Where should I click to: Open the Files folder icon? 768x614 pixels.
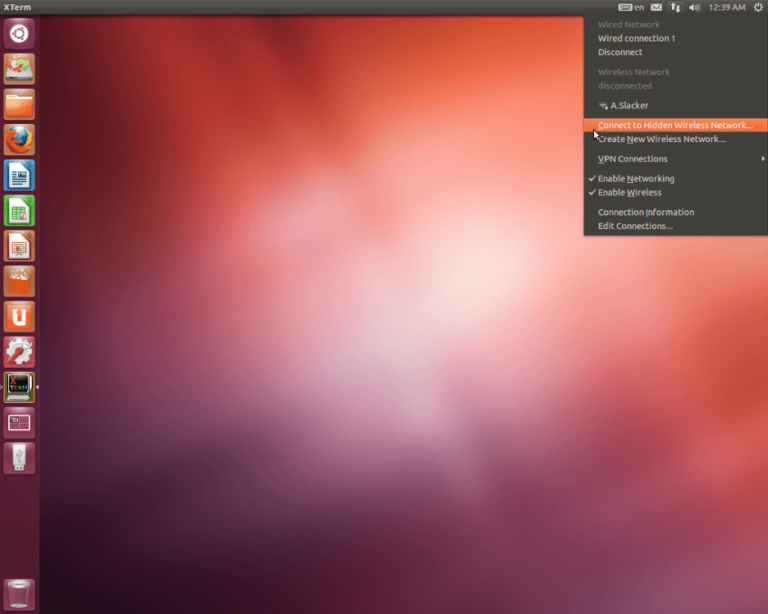tap(19, 104)
